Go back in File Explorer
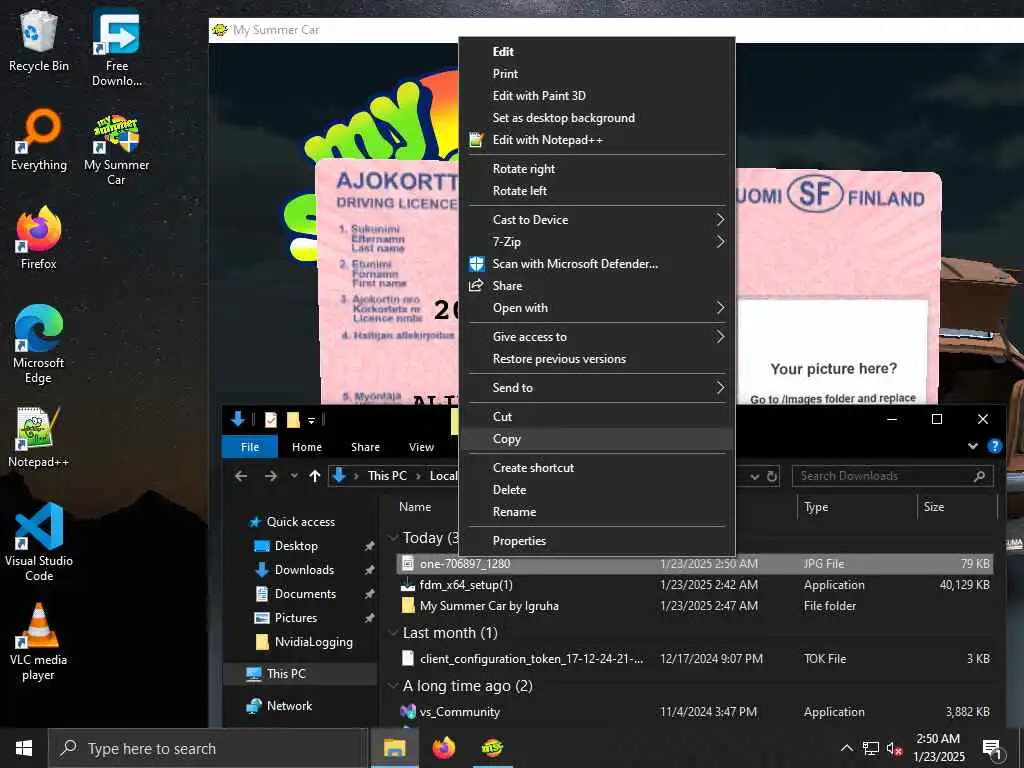The image size is (1024, 768). coord(241,476)
